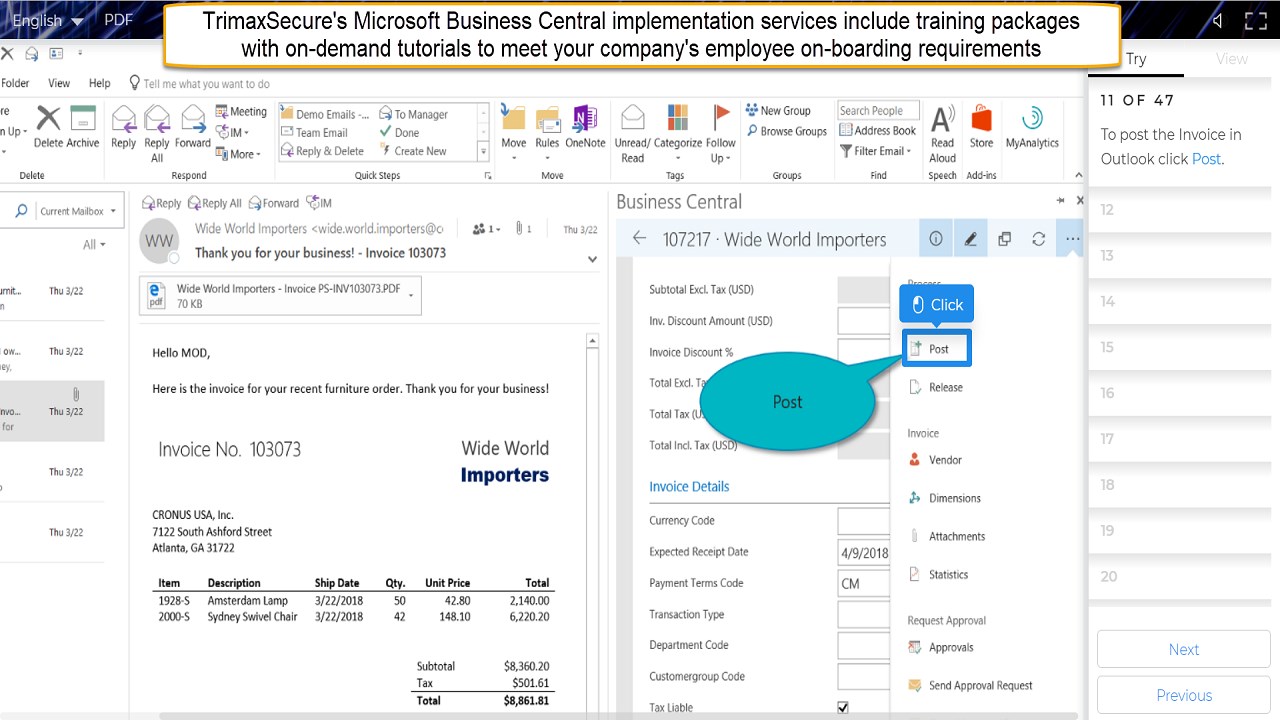Click the Post link in instructions
1280x720 pixels.
pos(1206,158)
